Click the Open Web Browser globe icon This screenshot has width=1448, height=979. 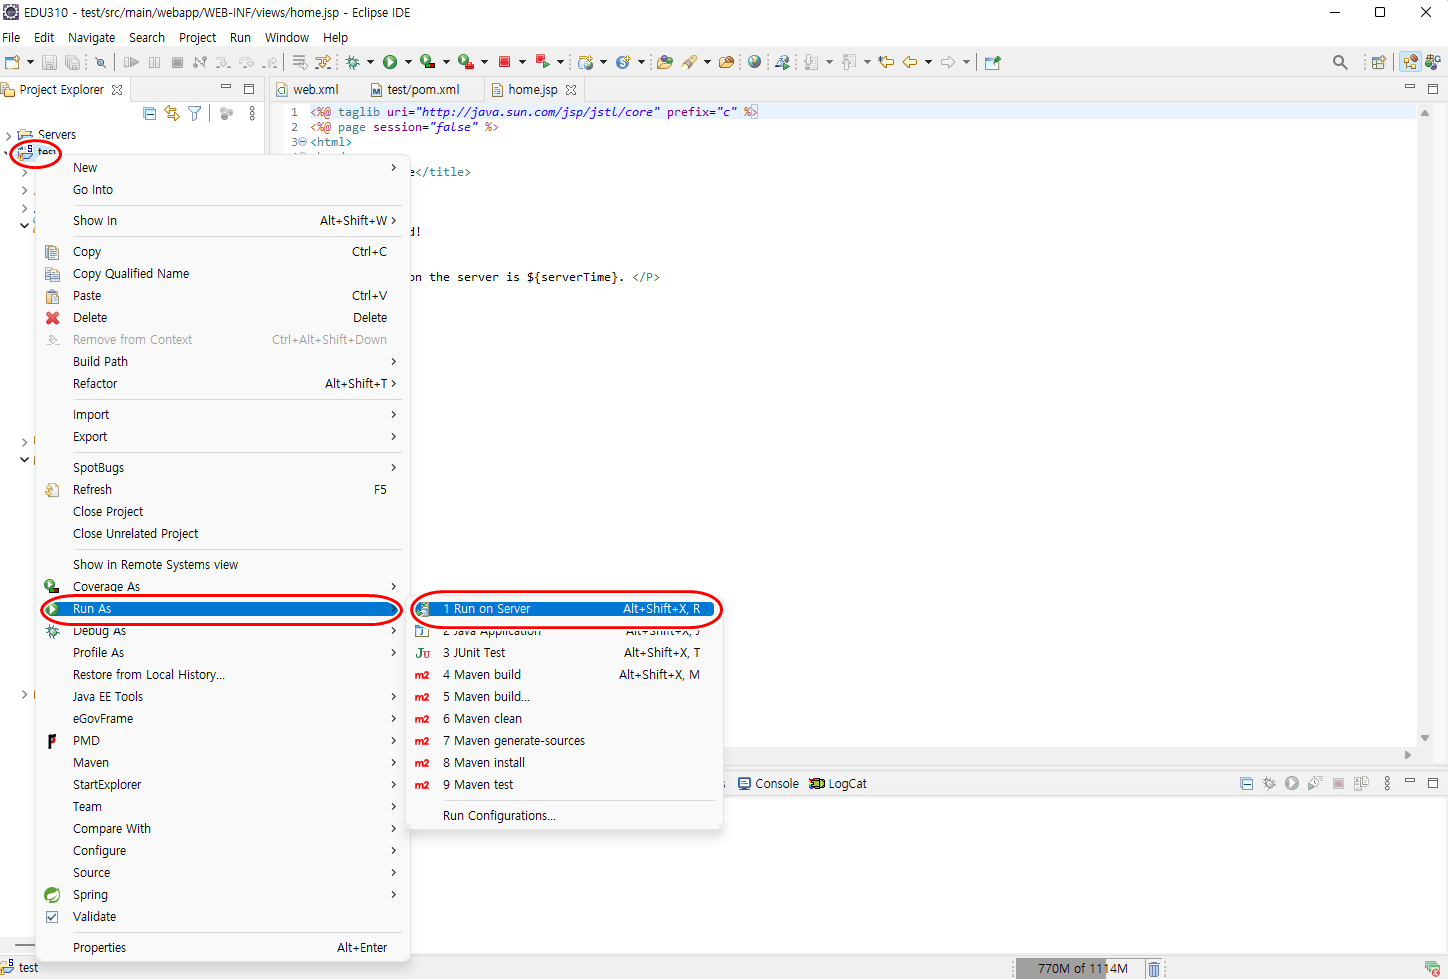[755, 62]
